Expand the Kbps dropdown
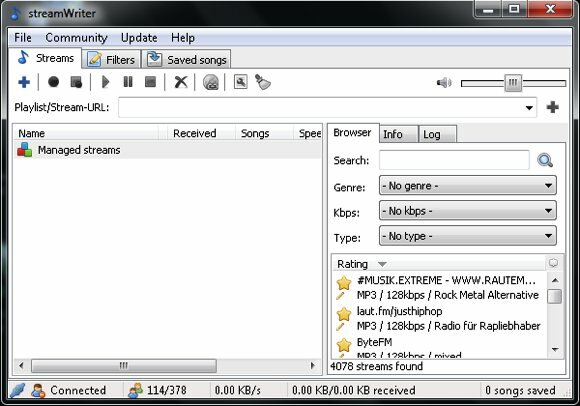 pyautogui.click(x=468, y=211)
